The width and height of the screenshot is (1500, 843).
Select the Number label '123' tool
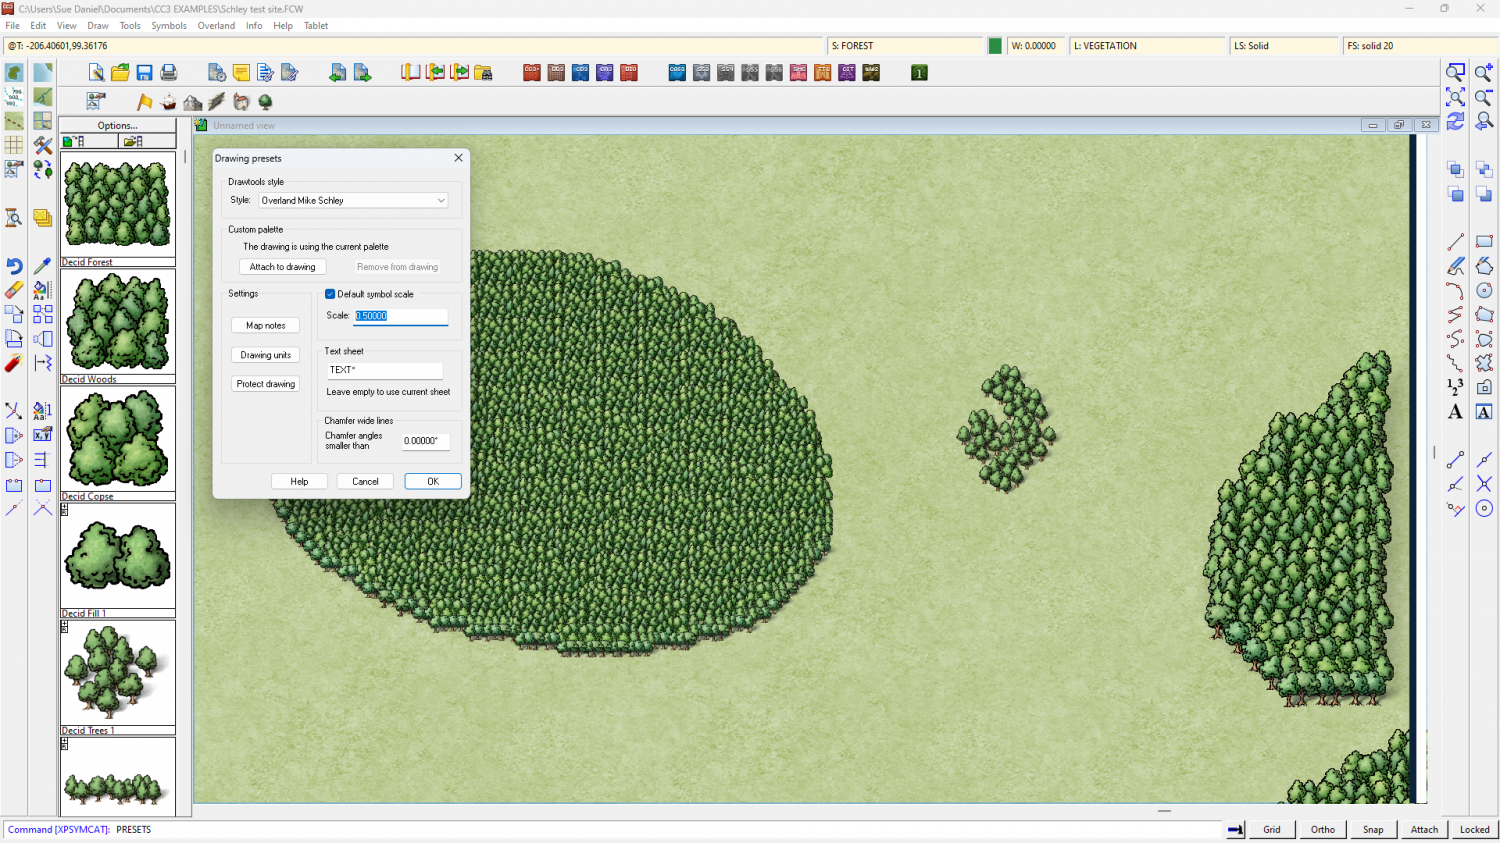click(1455, 387)
